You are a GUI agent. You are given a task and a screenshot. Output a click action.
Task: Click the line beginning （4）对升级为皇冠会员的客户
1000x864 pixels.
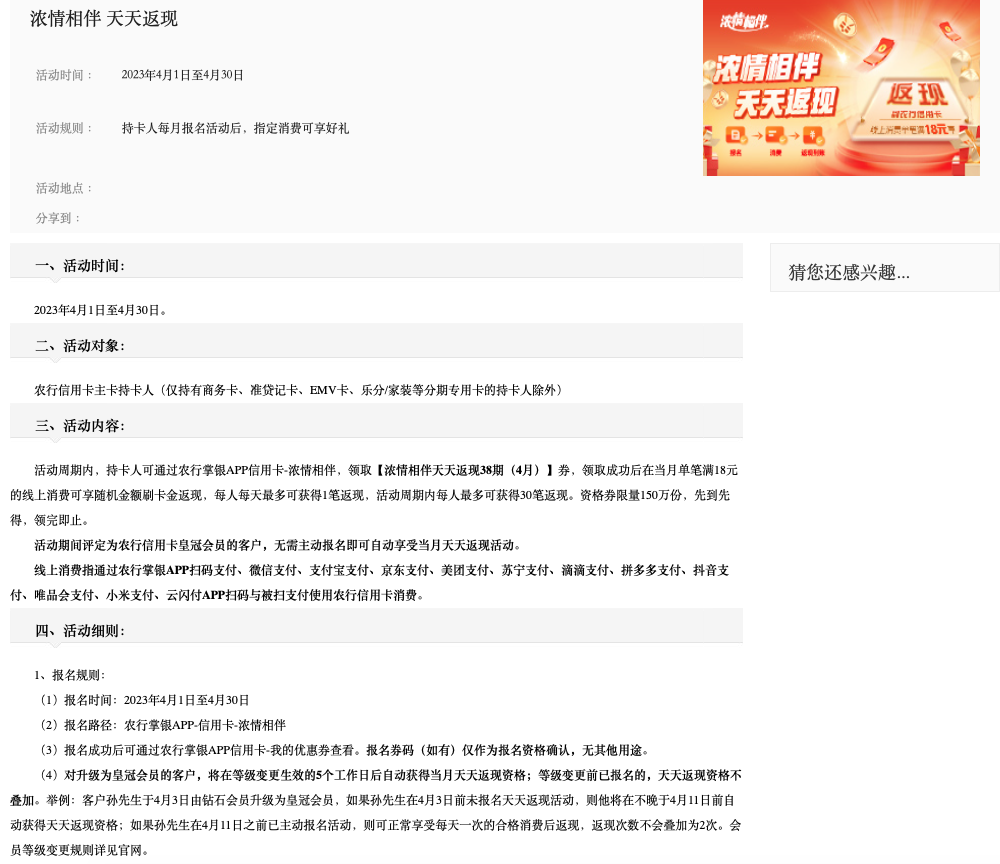[390, 775]
